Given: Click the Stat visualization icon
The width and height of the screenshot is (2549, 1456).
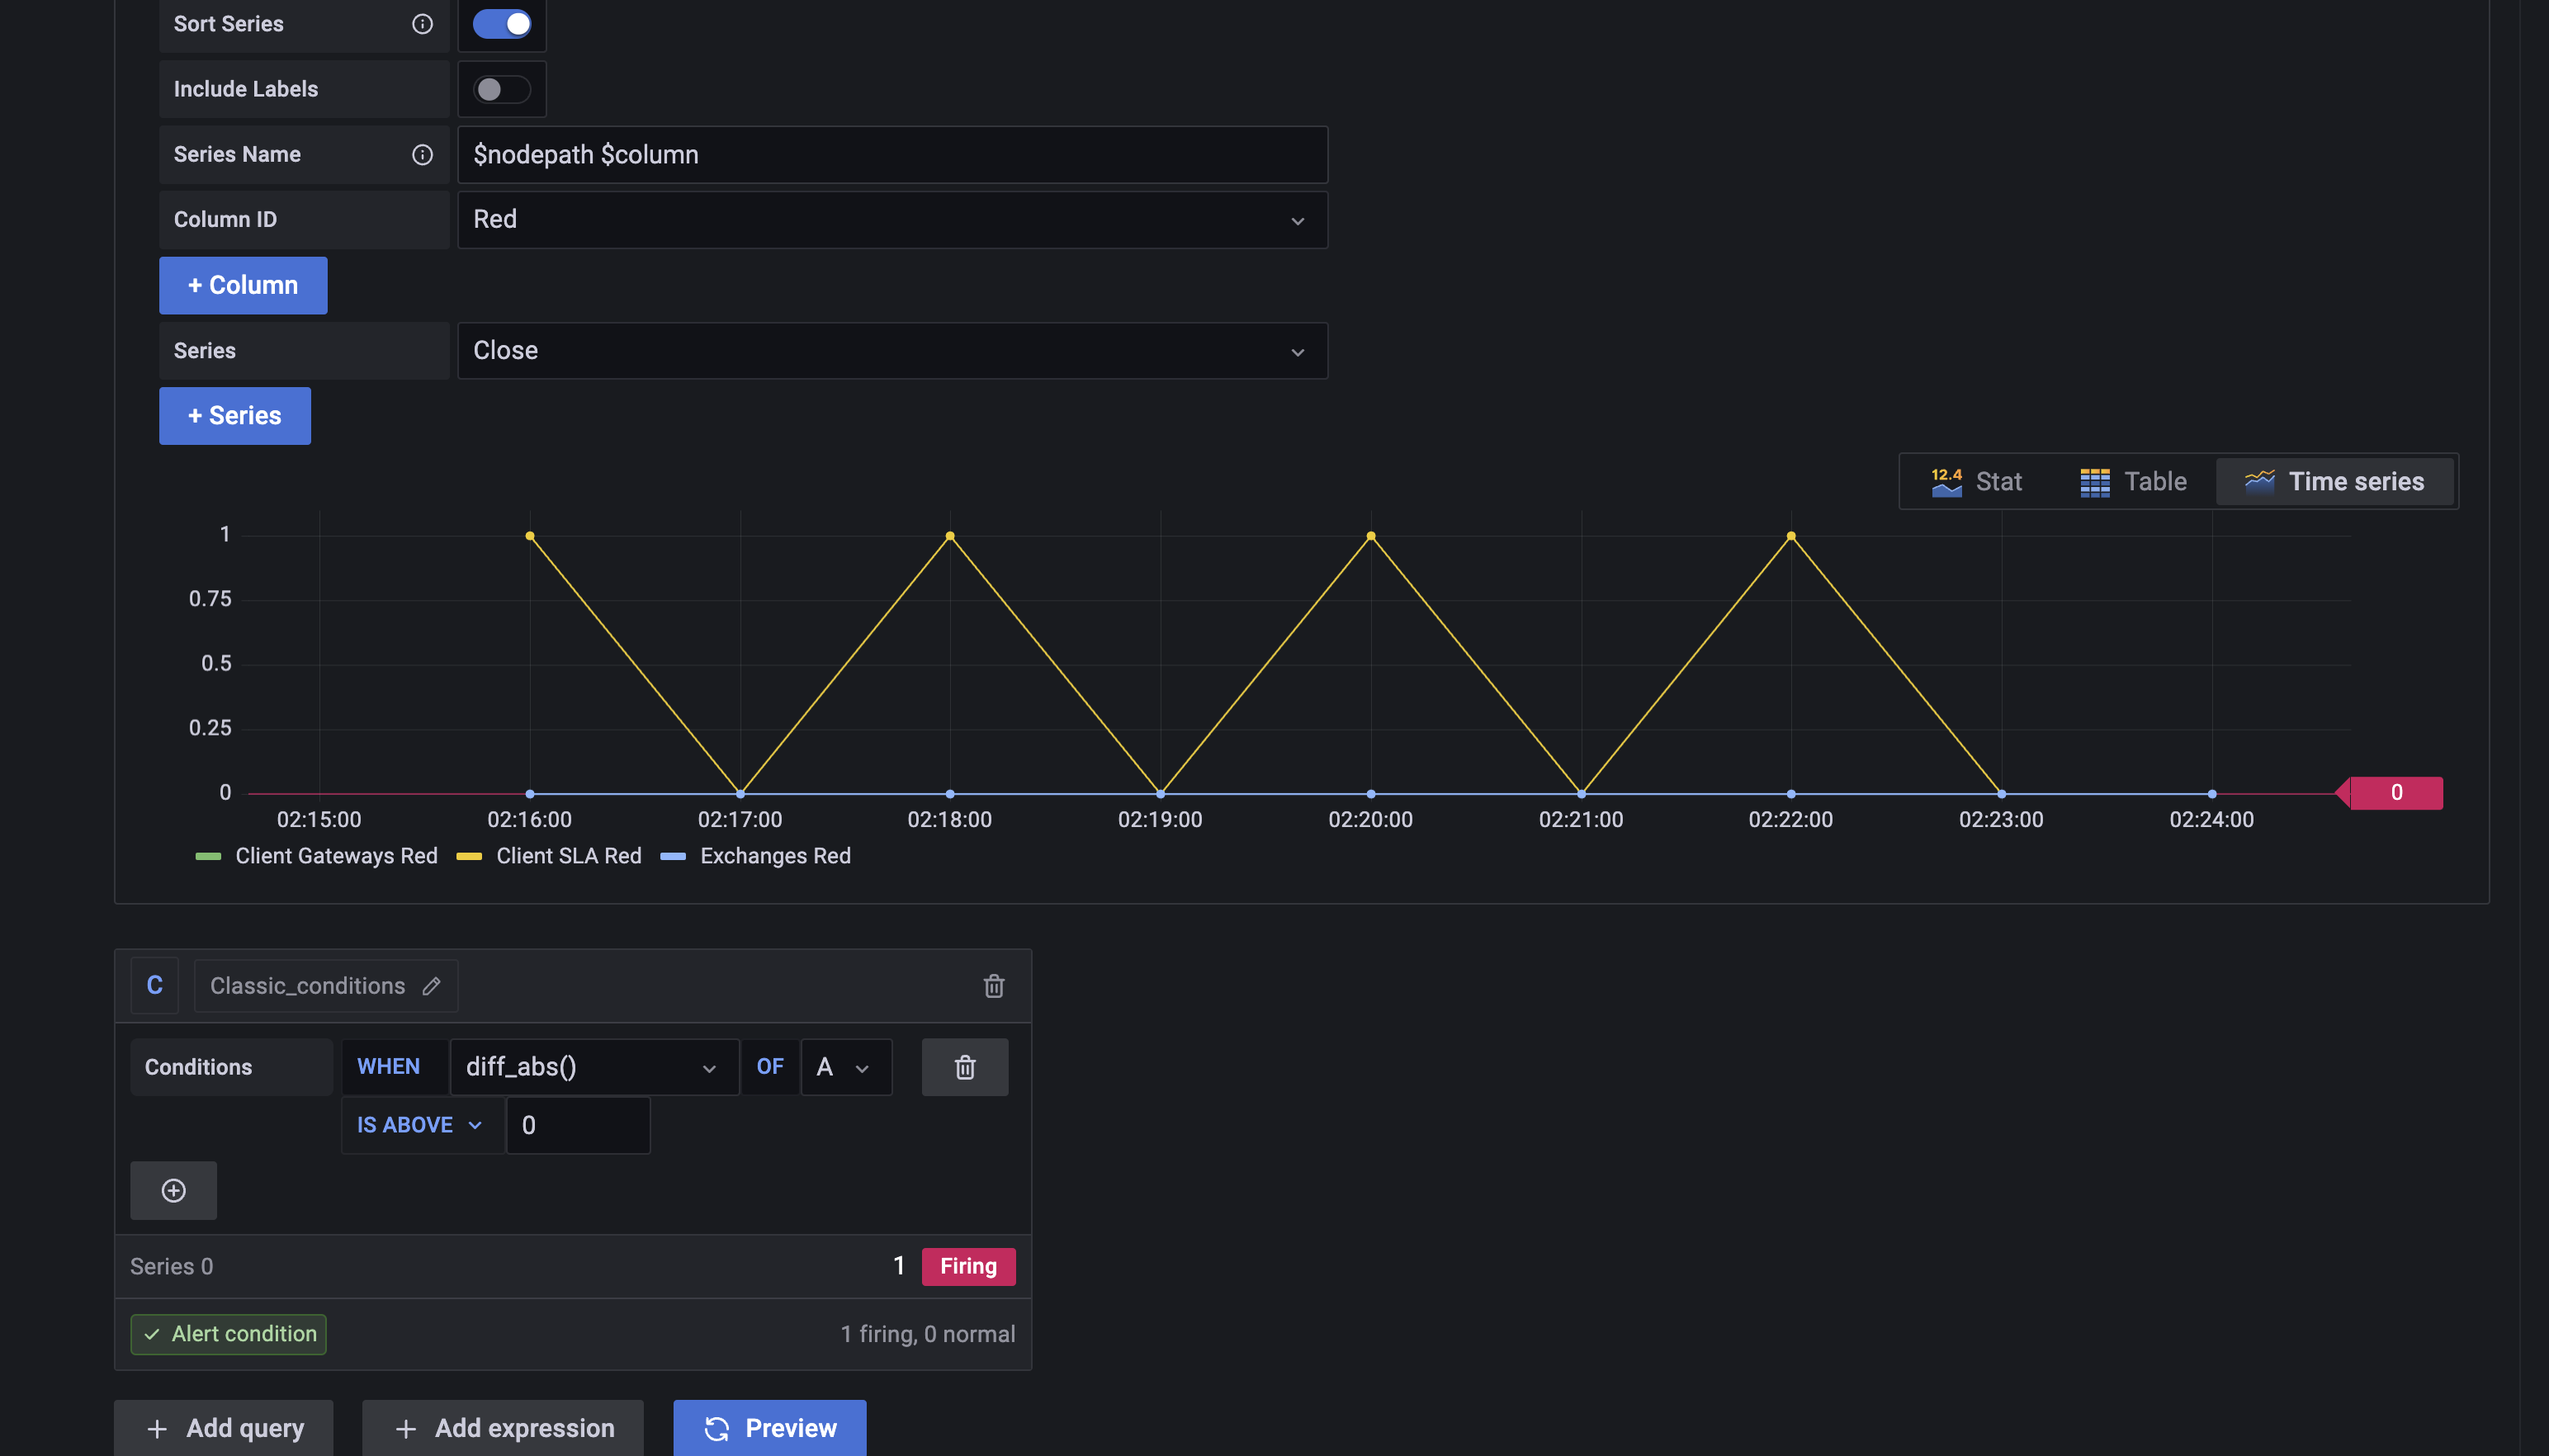Looking at the screenshot, I should 1946,482.
